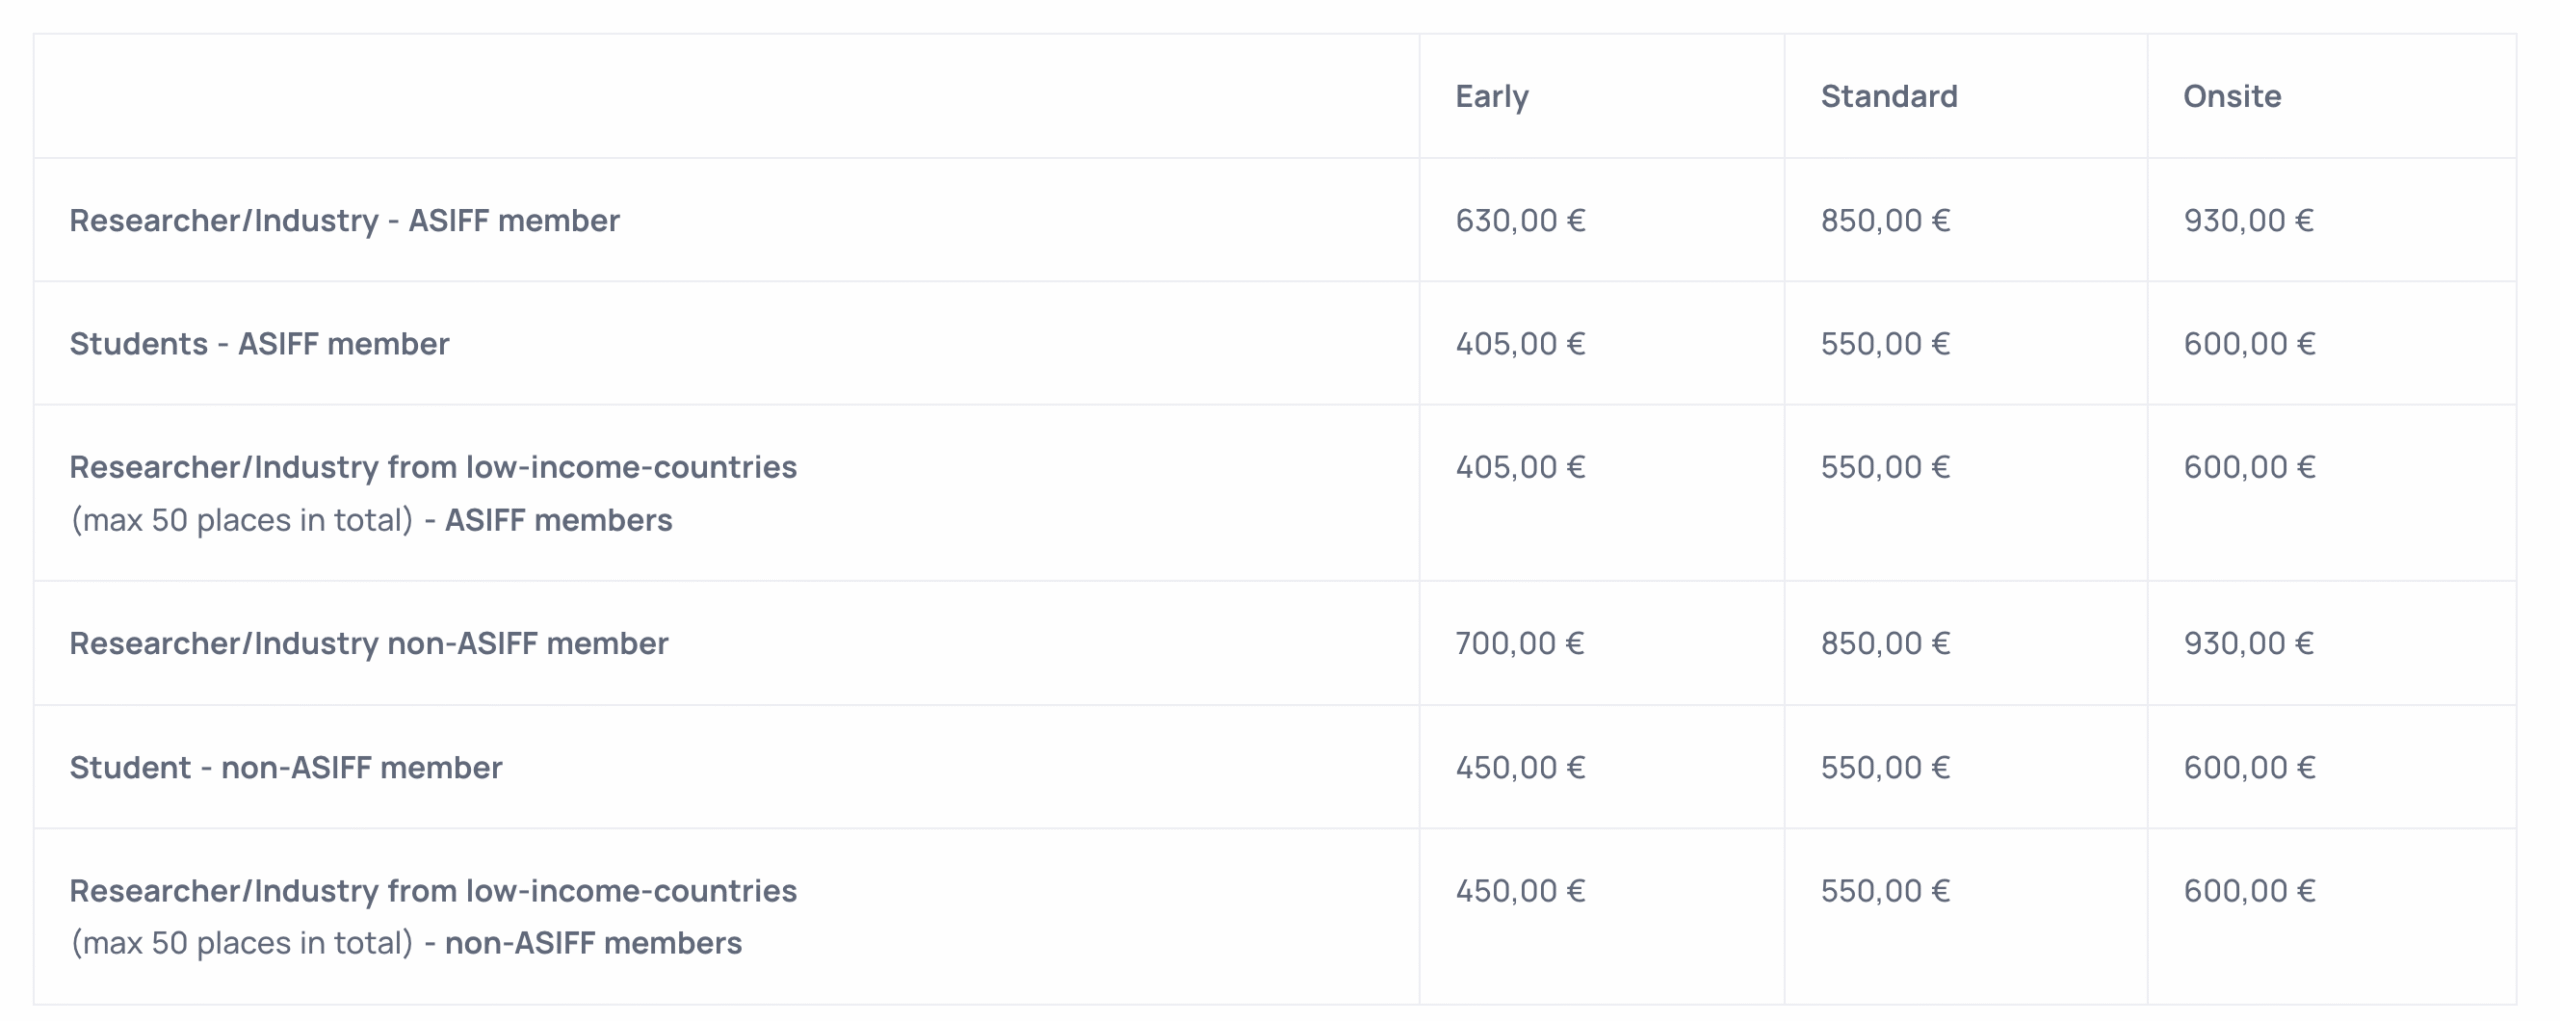The height and width of the screenshot is (1021, 2560).
Task: Click Researcher/Industry non-ASIFF member label
Action: pyautogui.click(x=368, y=643)
